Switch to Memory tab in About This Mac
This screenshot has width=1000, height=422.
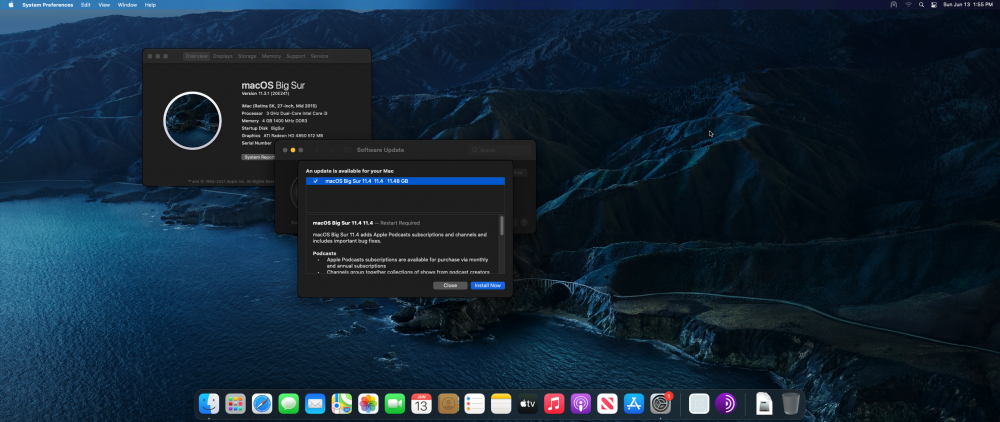271,56
